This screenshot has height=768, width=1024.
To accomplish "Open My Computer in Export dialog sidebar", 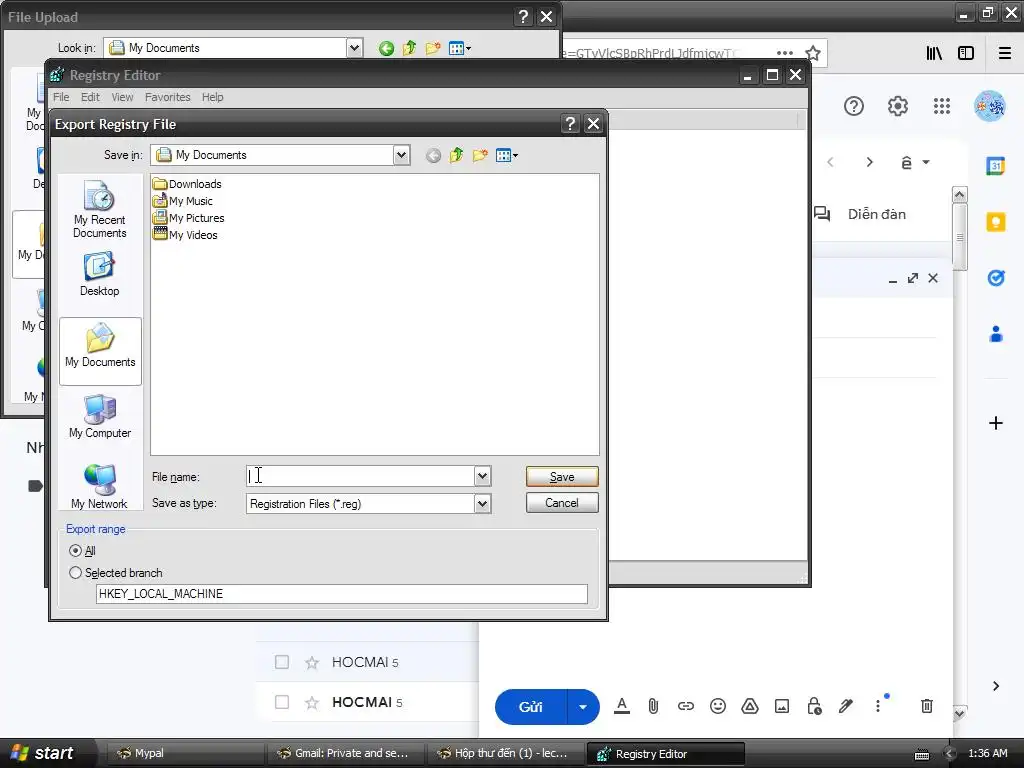I will pyautogui.click(x=100, y=416).
